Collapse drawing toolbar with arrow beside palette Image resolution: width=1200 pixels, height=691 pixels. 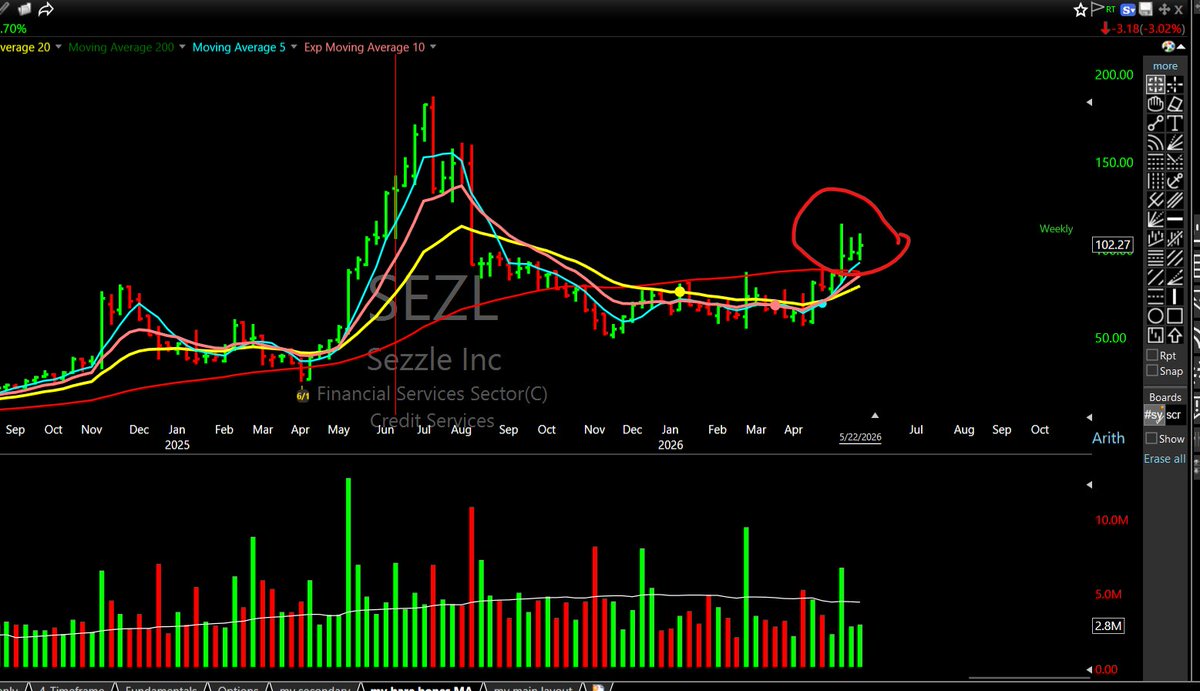[x=1181, y=47]
